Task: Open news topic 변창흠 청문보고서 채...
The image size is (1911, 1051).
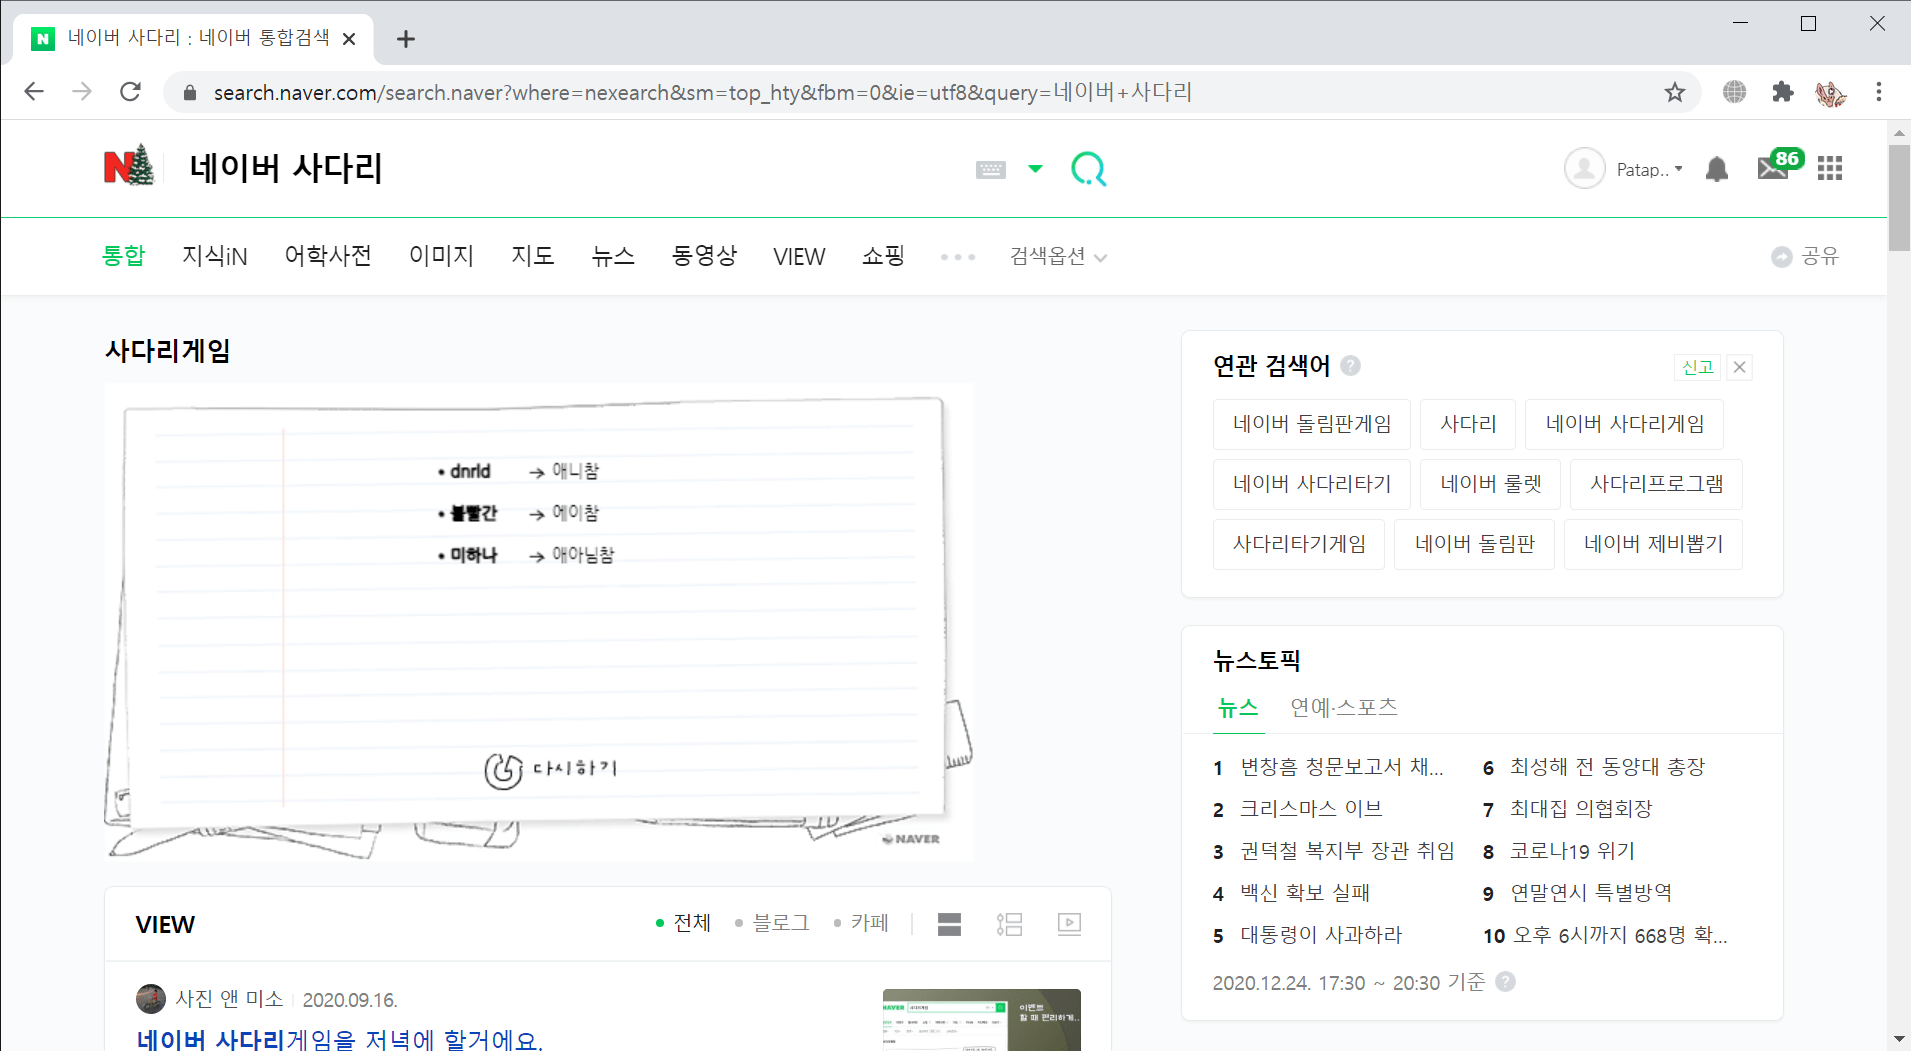Action: (x=1341, y=767)
